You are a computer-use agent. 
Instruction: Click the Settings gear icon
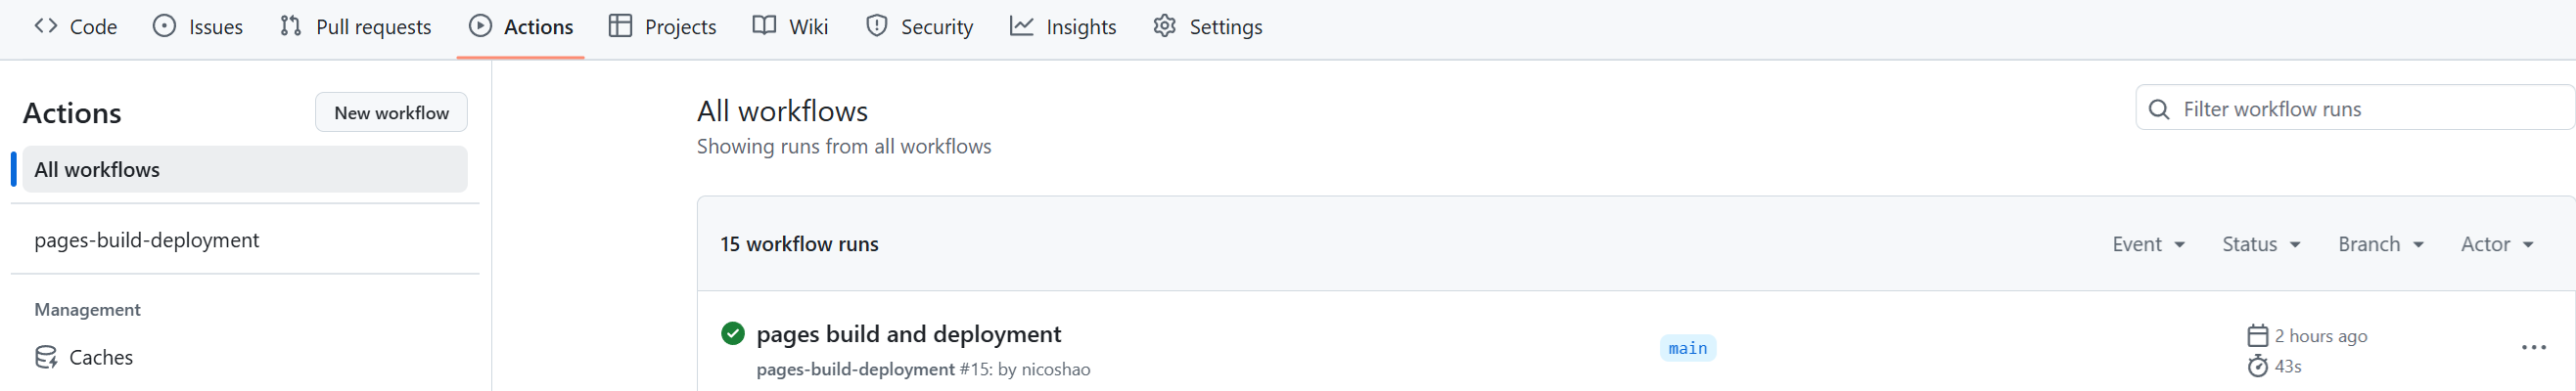1164,26
